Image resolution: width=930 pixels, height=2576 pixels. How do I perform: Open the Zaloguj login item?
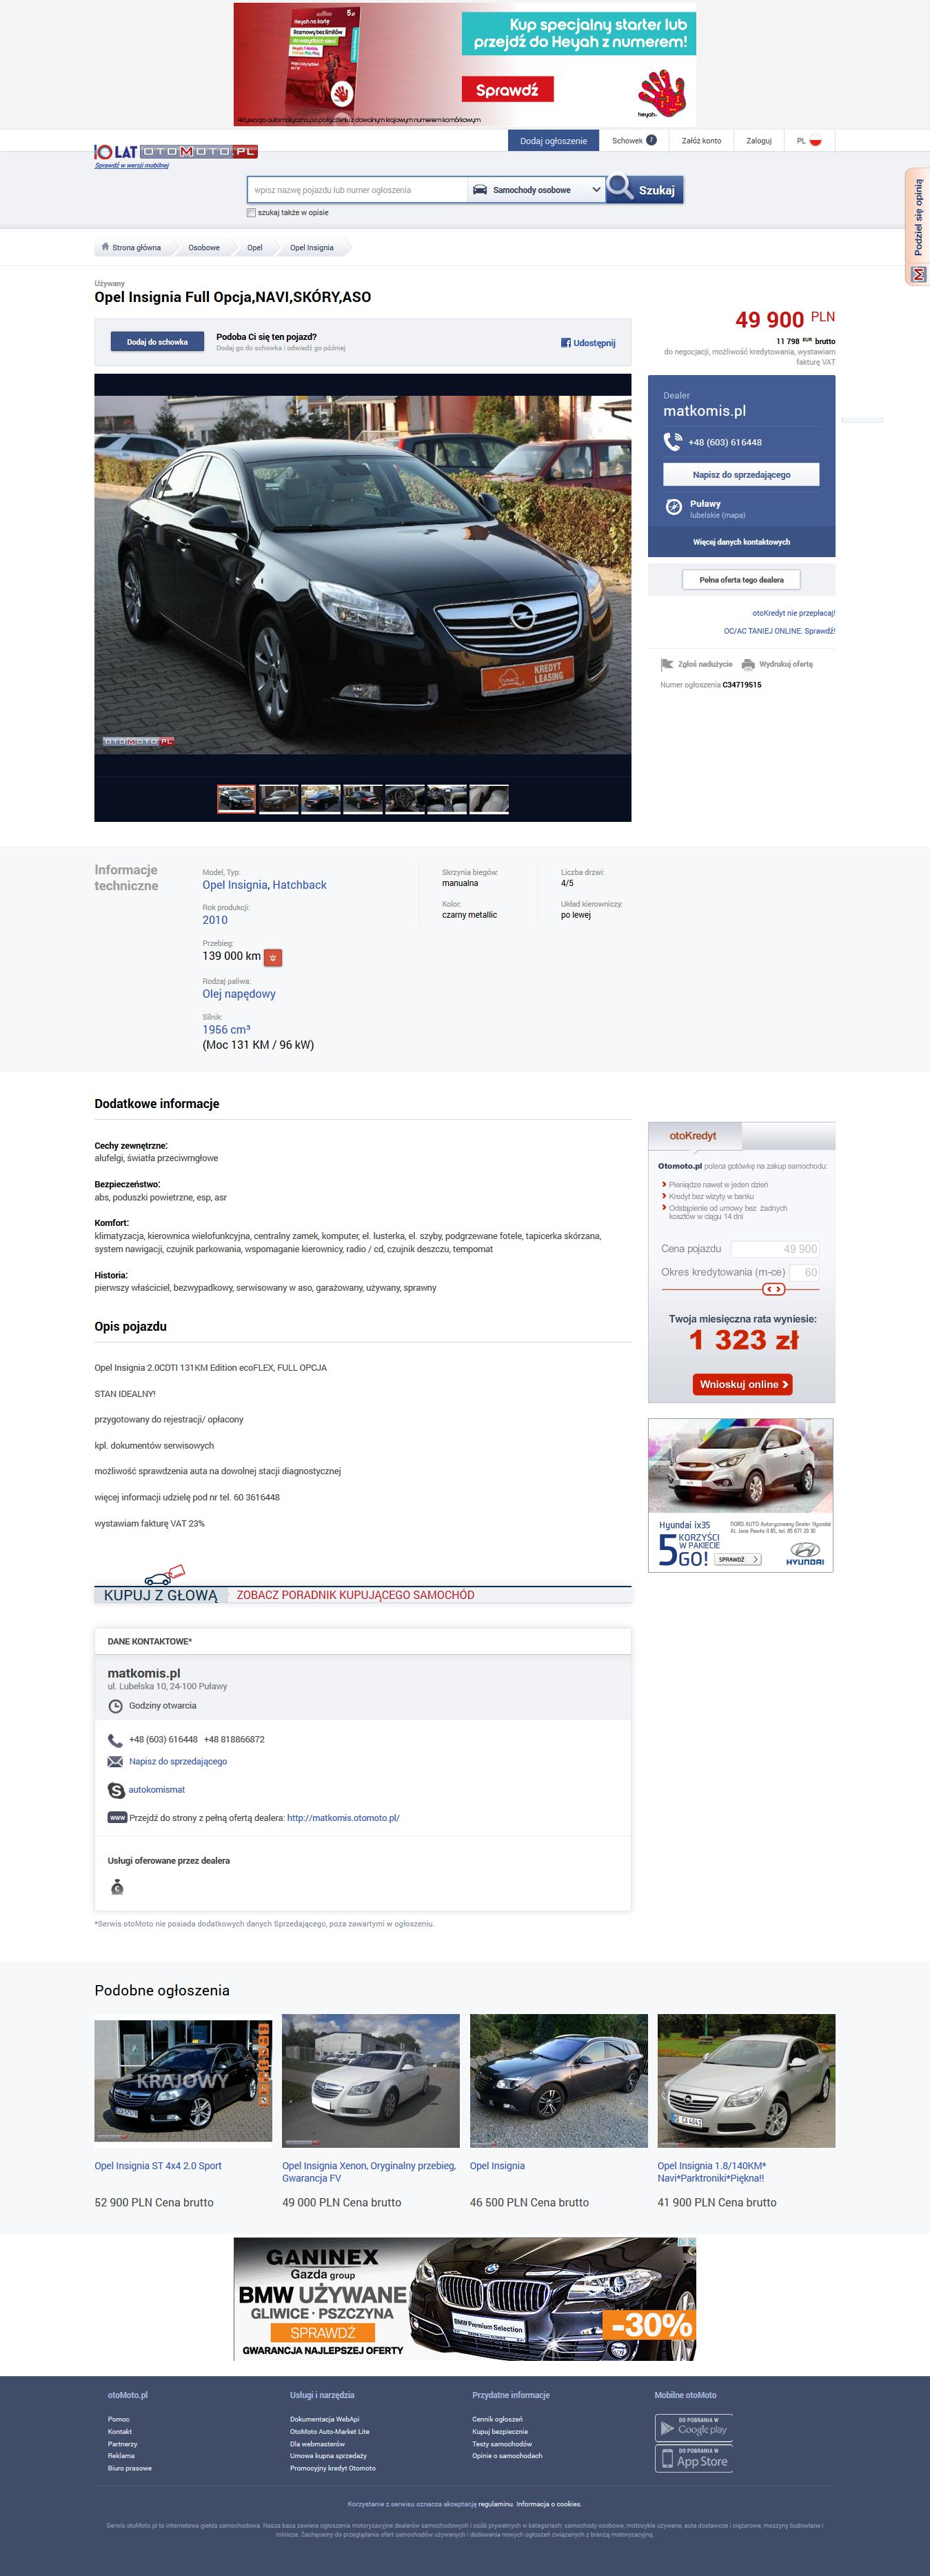[759, 141]
